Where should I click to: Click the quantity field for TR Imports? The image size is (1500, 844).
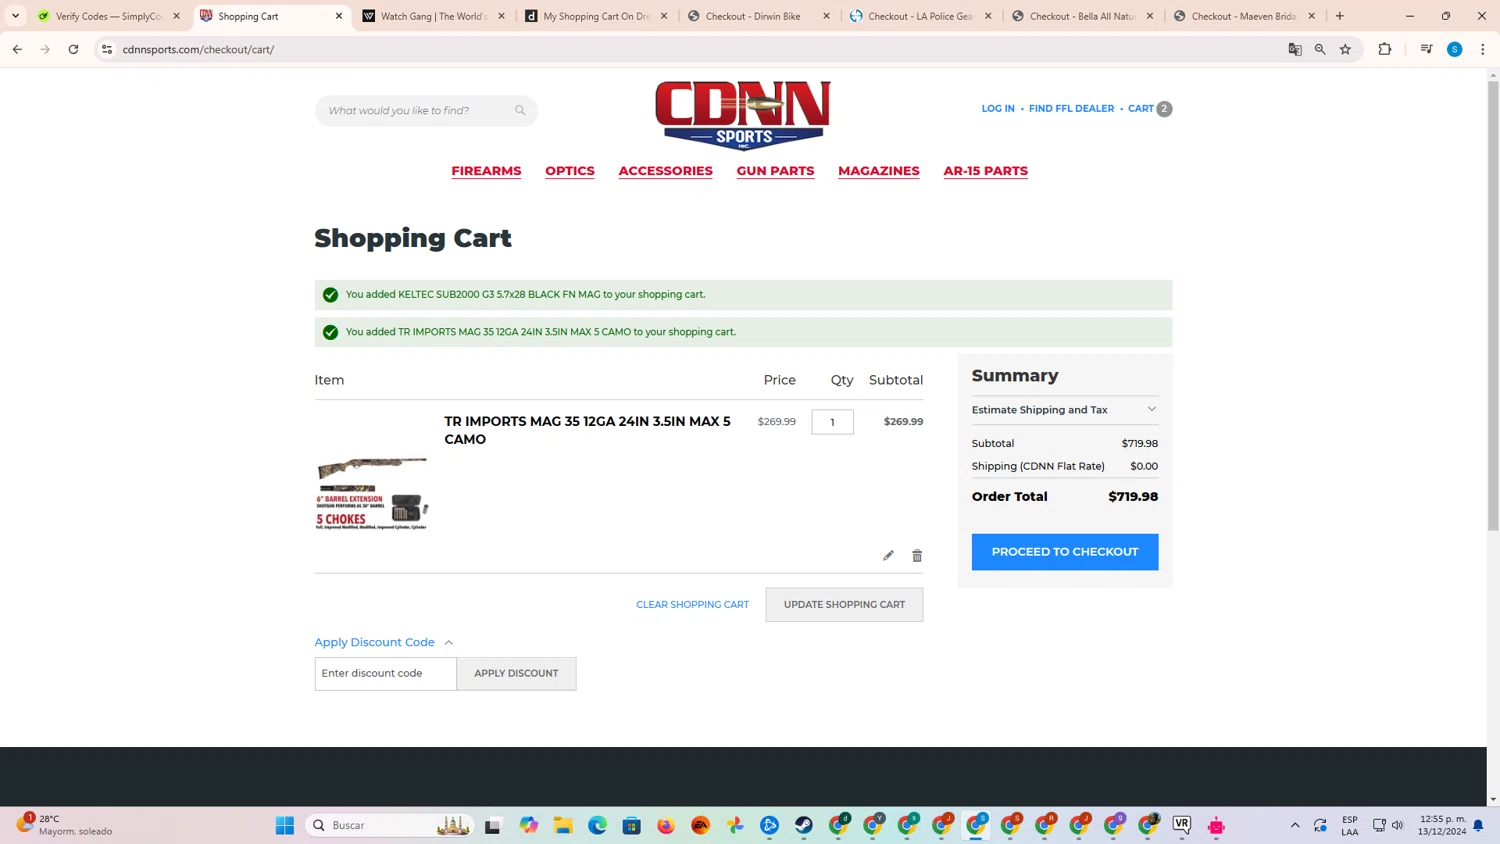click(832, 422)
